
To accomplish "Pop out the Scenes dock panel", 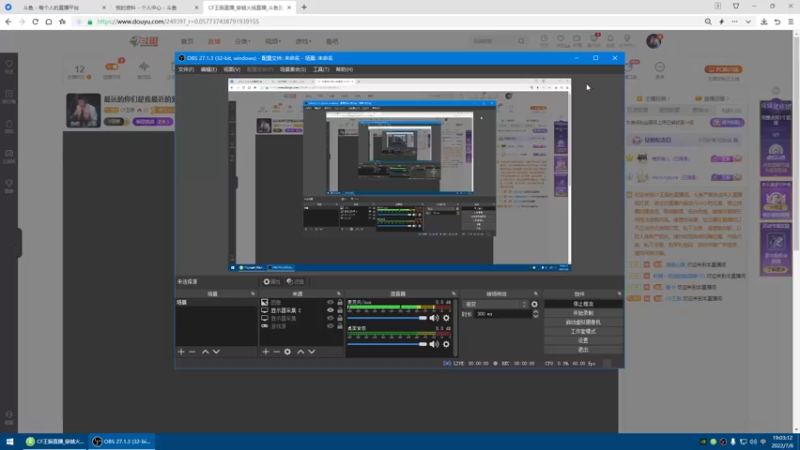I will tap(253, 294).
